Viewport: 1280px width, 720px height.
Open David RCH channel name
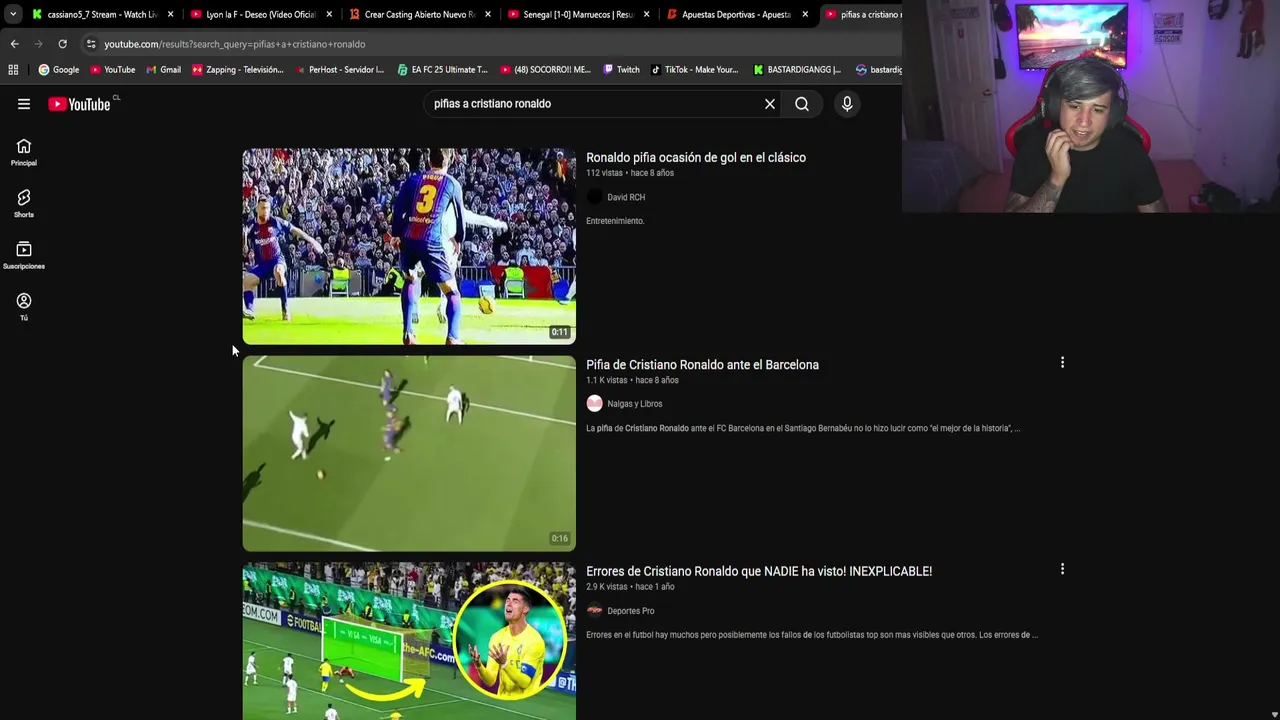tap(626, 197)
